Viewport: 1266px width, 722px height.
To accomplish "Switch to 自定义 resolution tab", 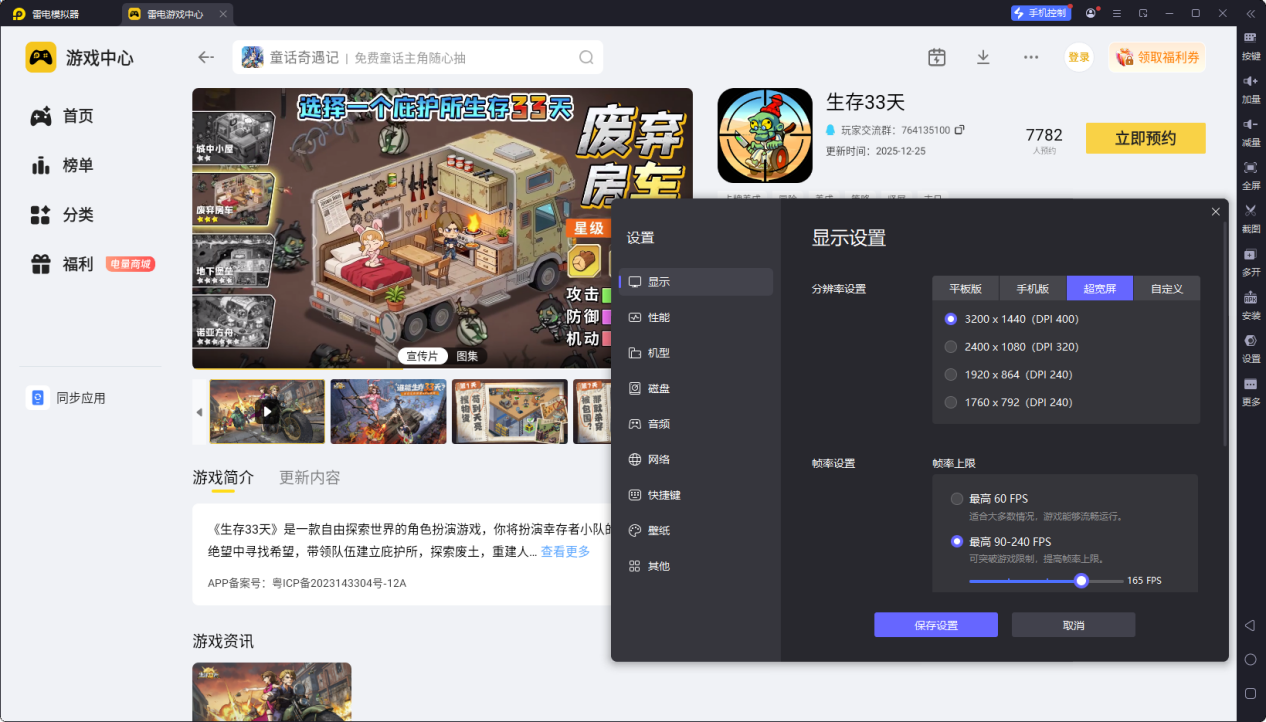I will 1167,288.
